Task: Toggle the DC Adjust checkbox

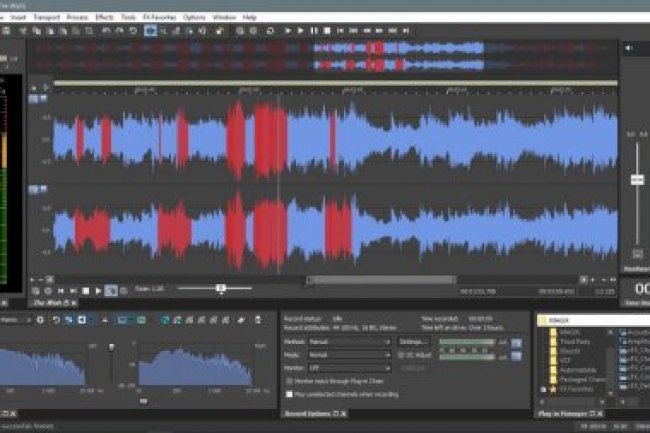Action: tap(402, 354)
